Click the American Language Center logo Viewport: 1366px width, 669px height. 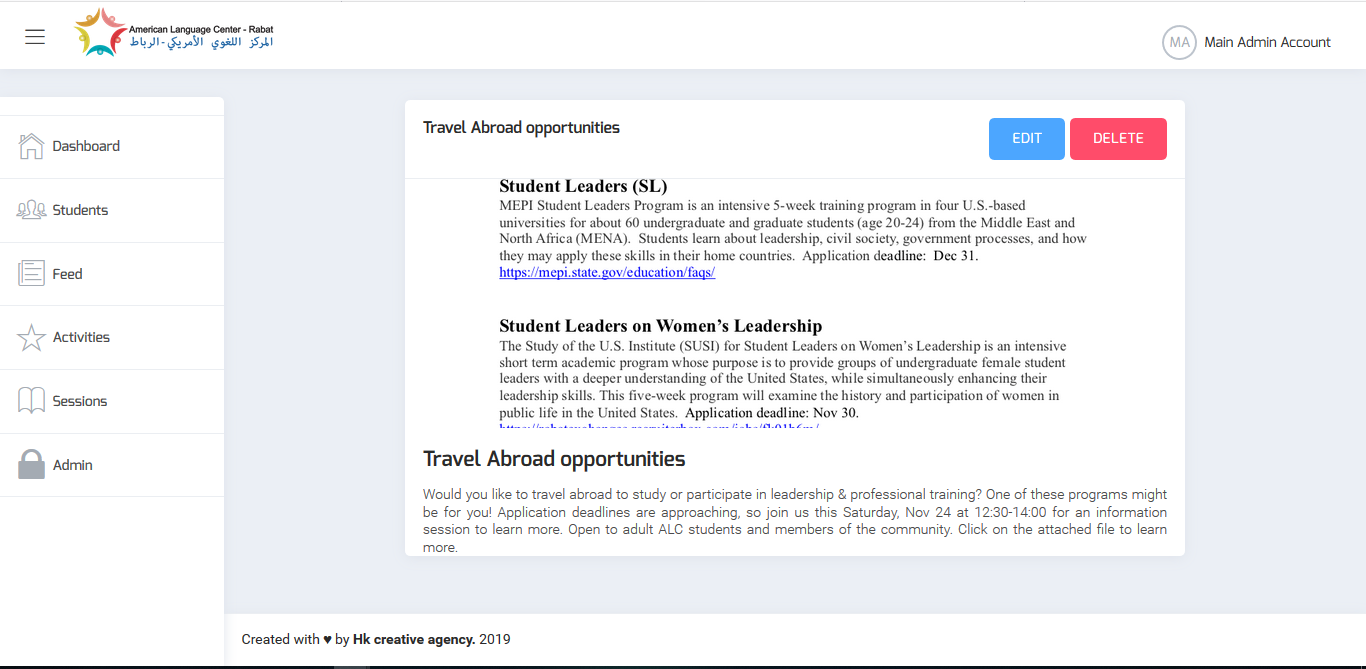pos(174,32)
